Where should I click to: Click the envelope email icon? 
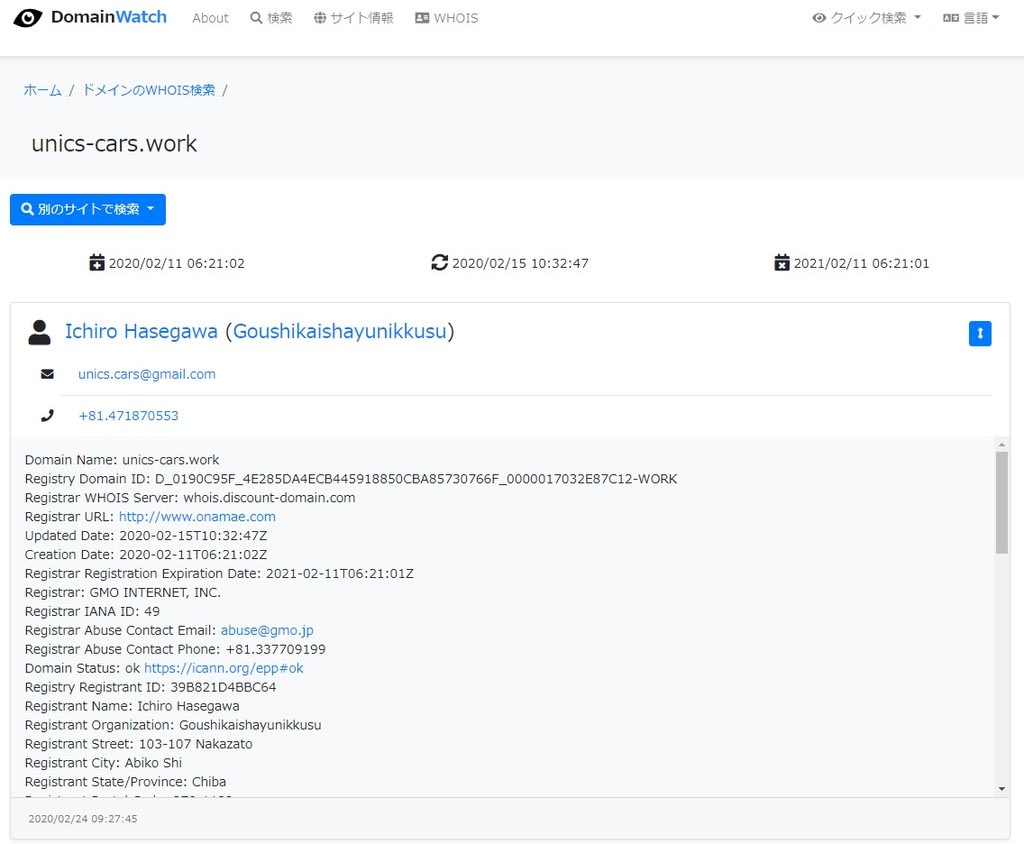(x=47, y=374)
